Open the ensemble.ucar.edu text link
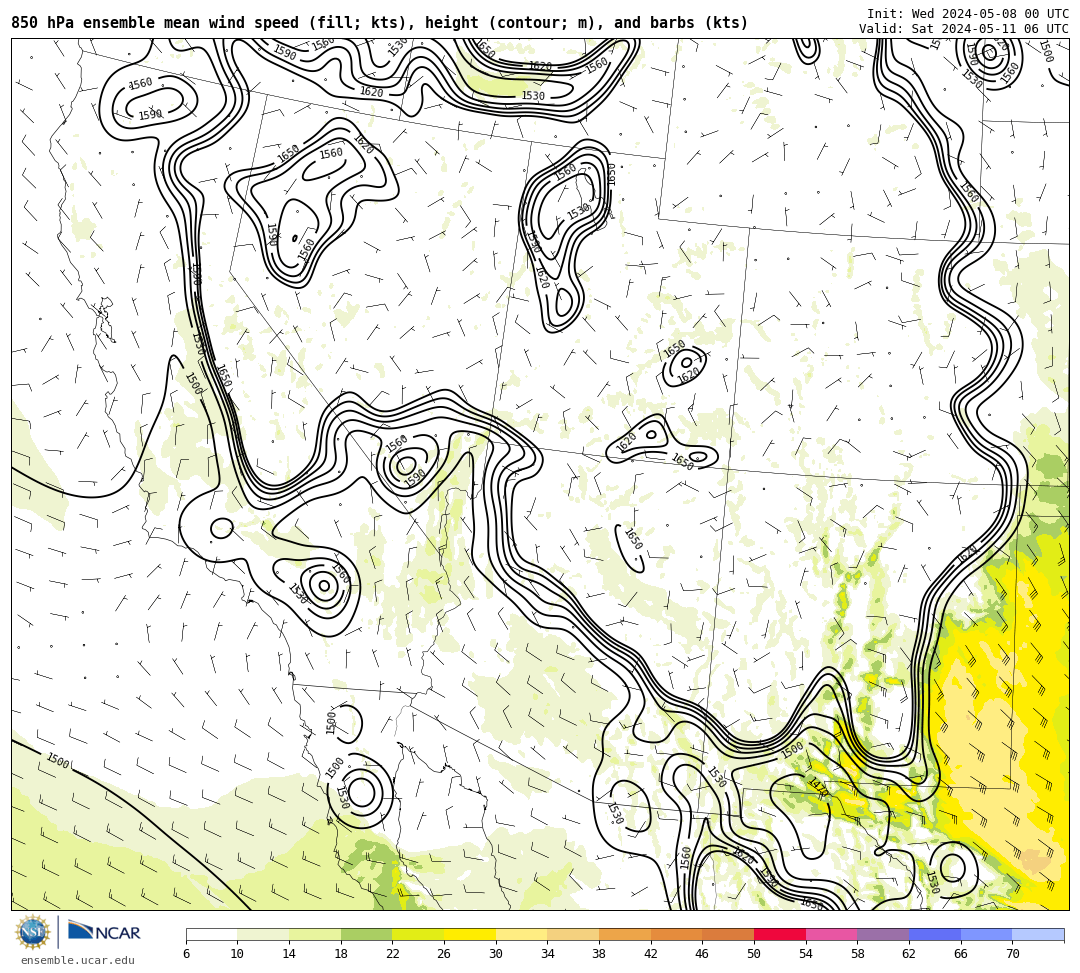1080x973 pixels. [78, 960]
